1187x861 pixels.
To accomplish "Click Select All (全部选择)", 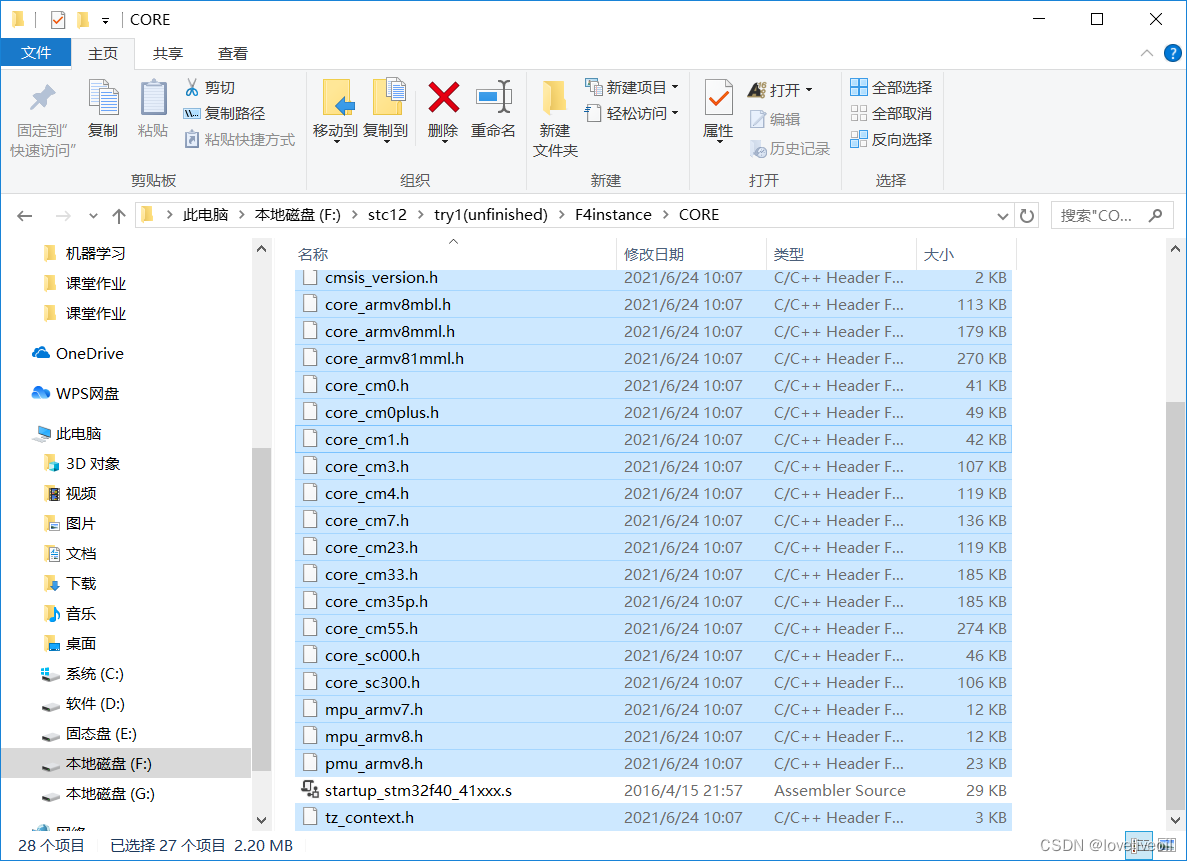I will [x=891, y=87].
